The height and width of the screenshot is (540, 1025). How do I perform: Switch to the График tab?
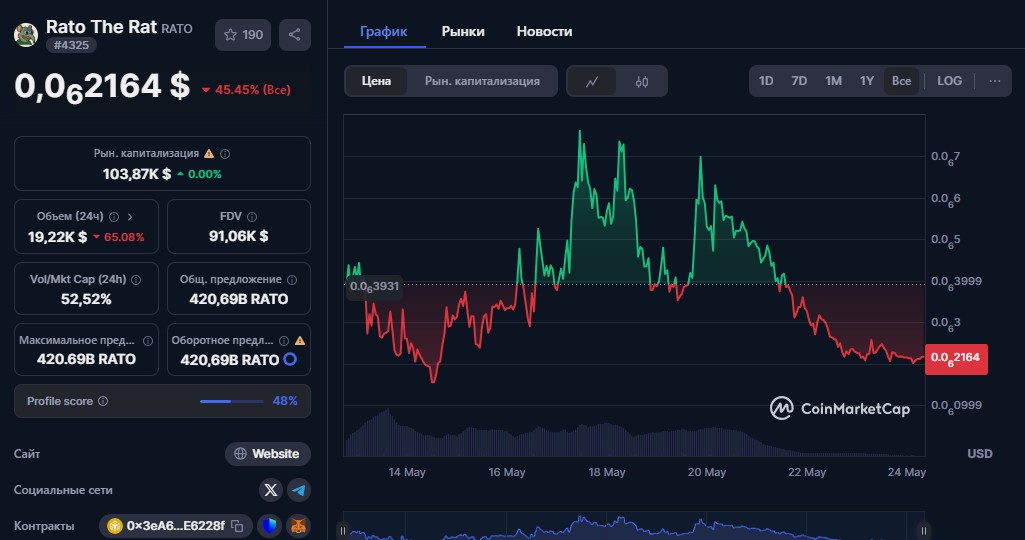(x=384, y=31)
